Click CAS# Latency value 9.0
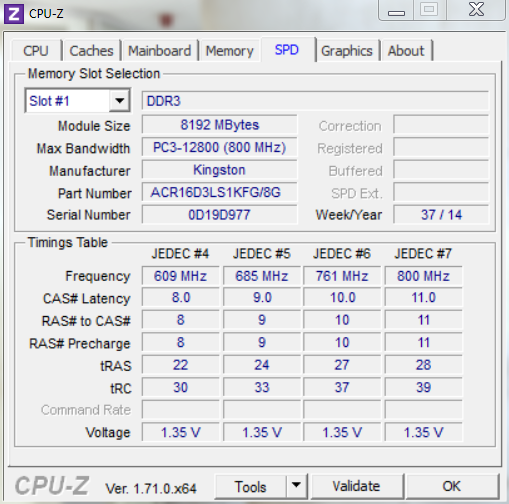This screenshot has width=509, height=504. click(x=262, y=297)
